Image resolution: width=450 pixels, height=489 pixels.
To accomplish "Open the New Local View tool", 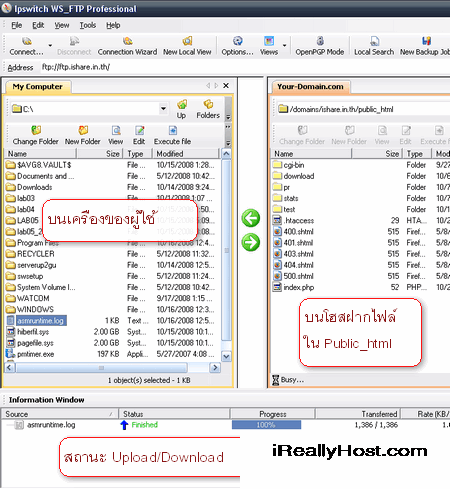I will pos(187,46).
